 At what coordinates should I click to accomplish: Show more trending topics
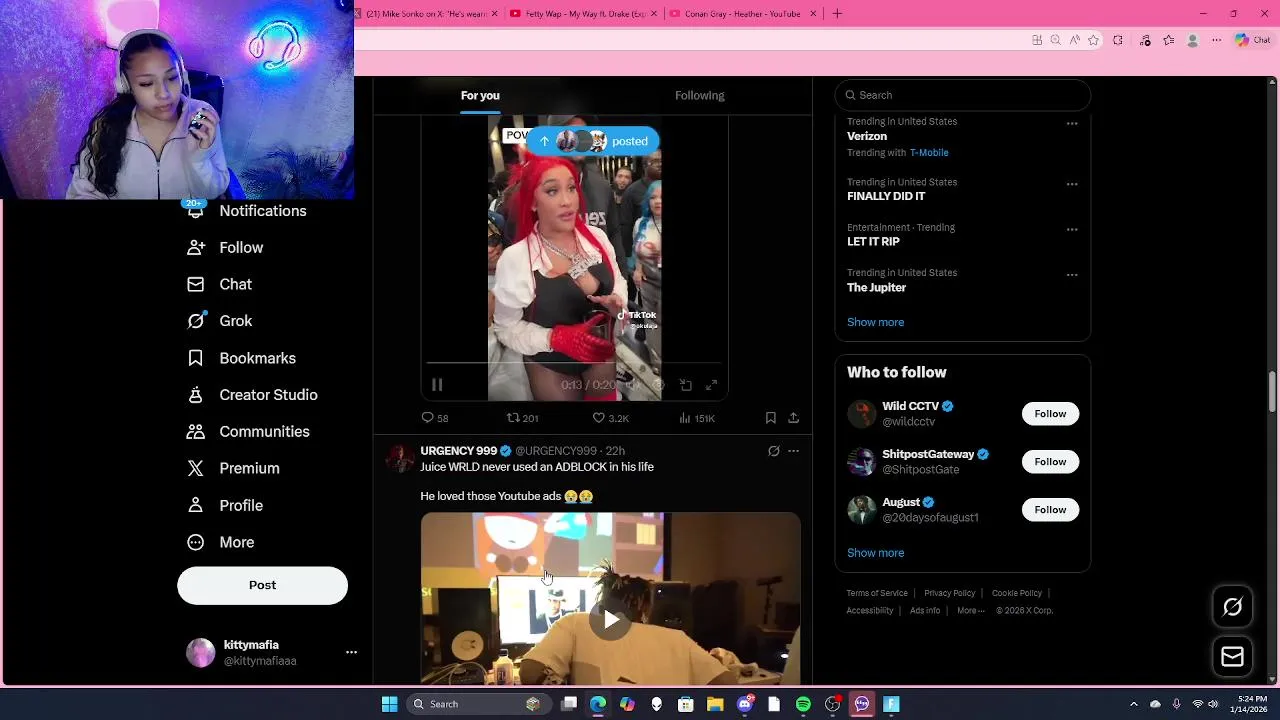point(875,322)
